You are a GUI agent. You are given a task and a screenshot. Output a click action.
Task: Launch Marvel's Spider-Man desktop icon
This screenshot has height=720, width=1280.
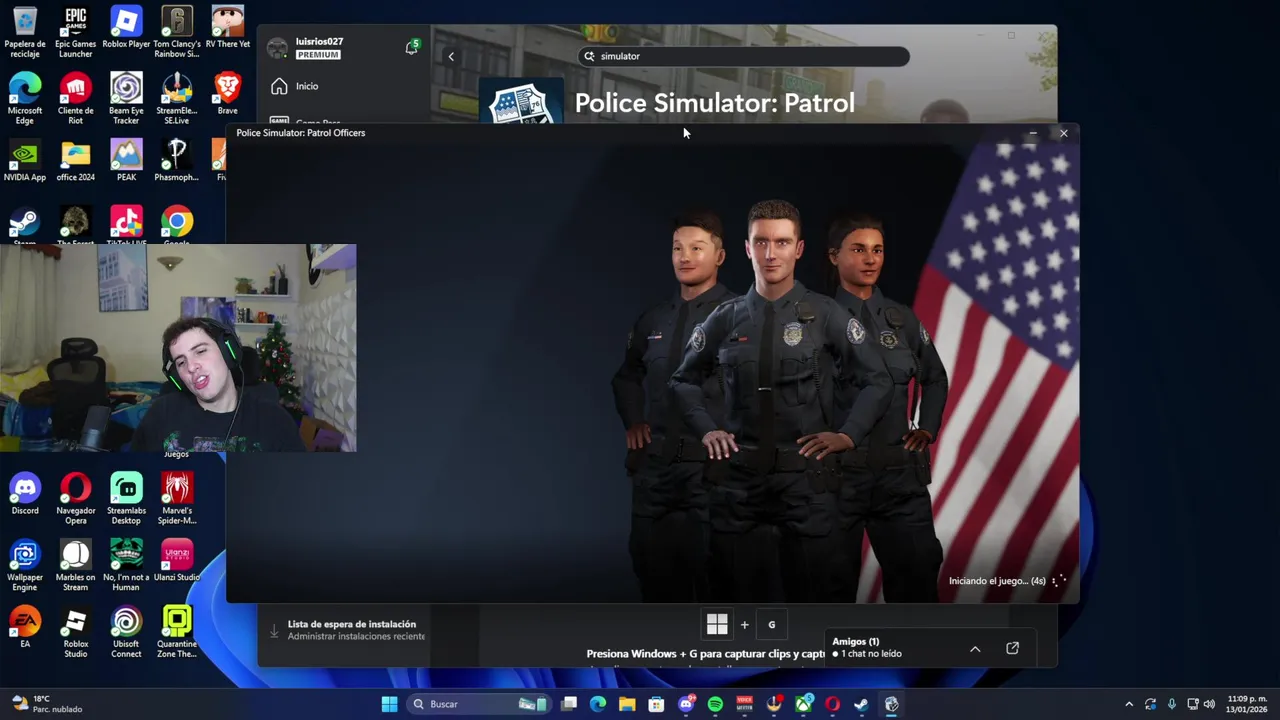[x=177, y=499]
